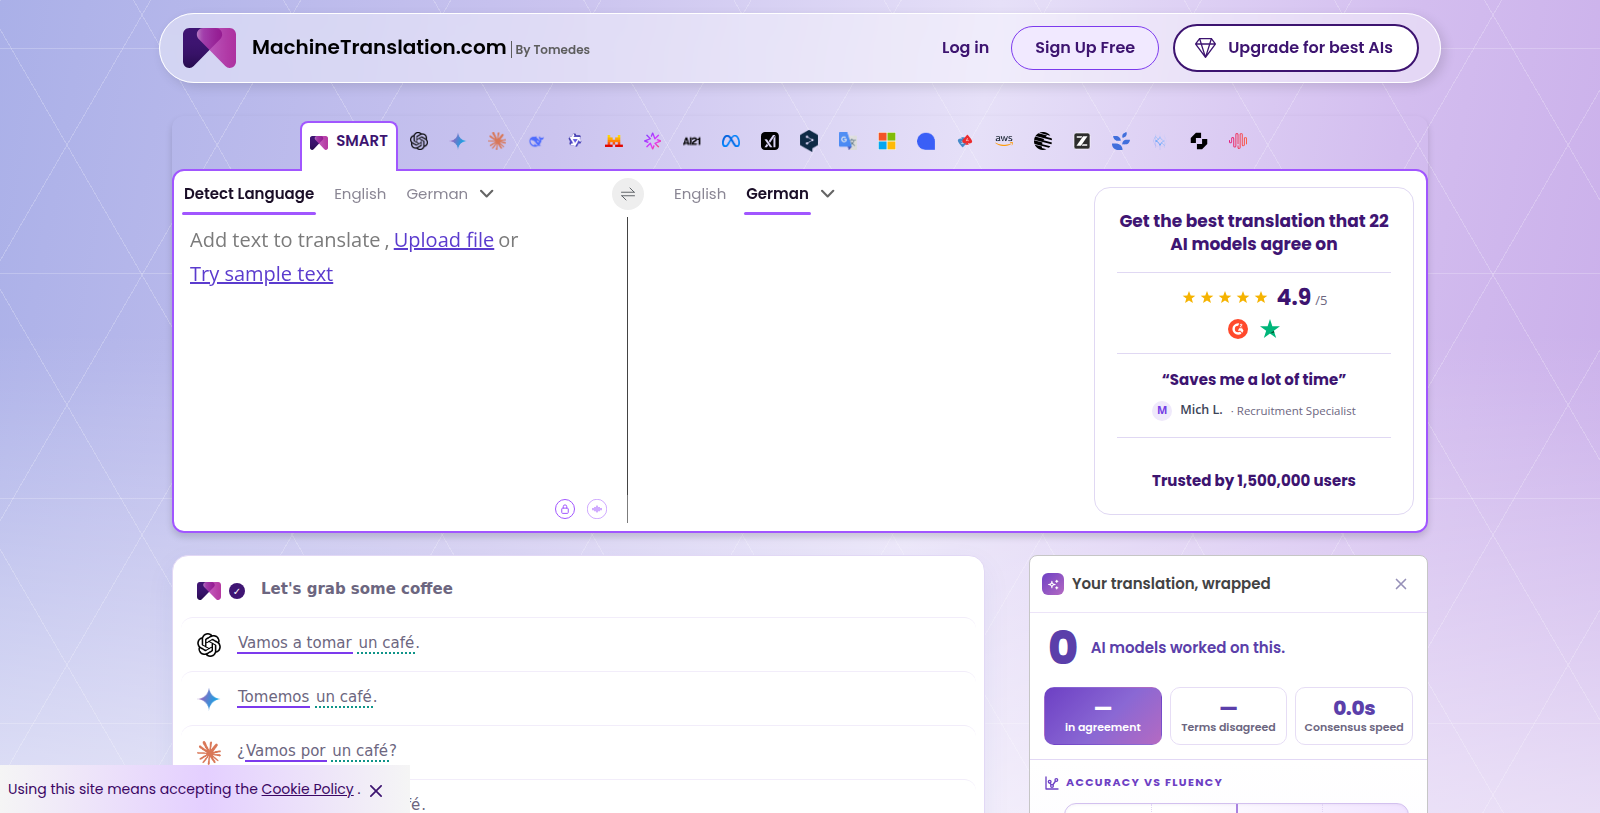Viewport: 1600px width, 813px height.
Task: Swap the source and target languages
Action: coord(628,194)
